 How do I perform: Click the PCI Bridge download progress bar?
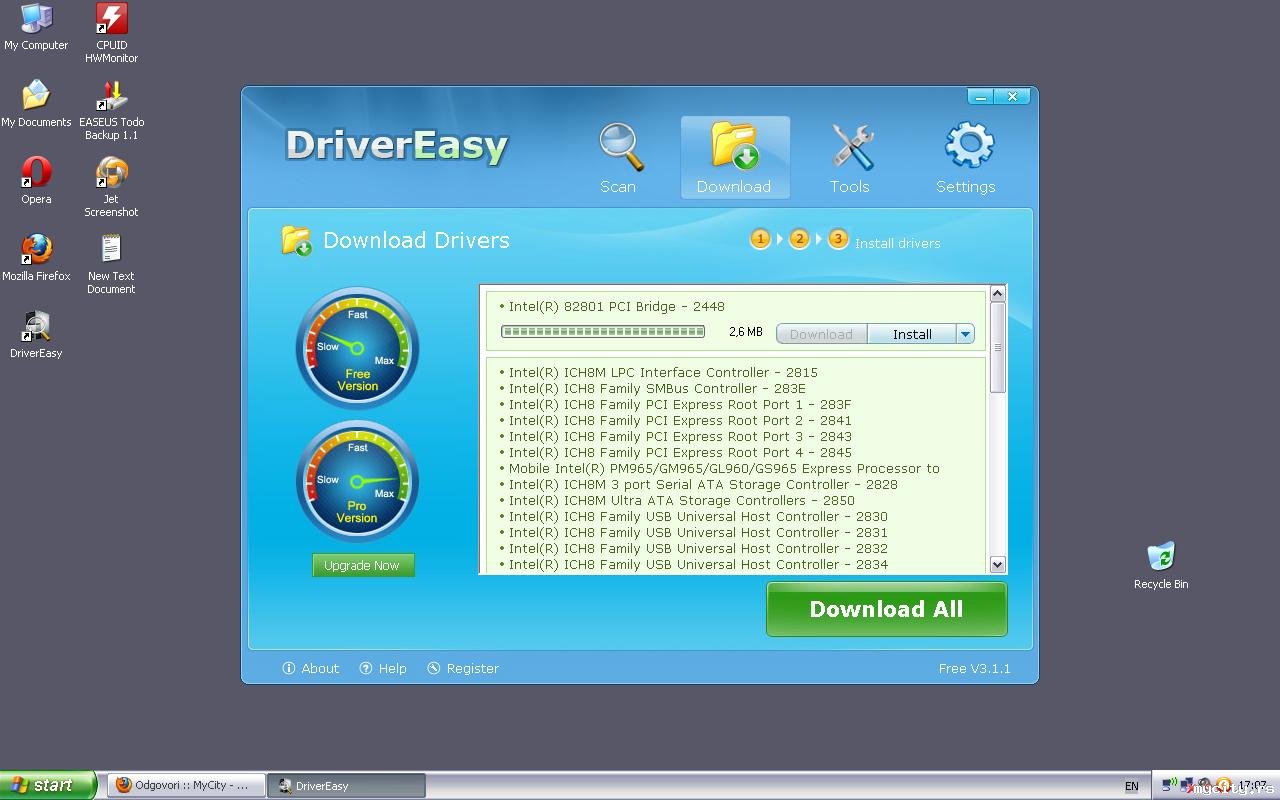(603, 332)
